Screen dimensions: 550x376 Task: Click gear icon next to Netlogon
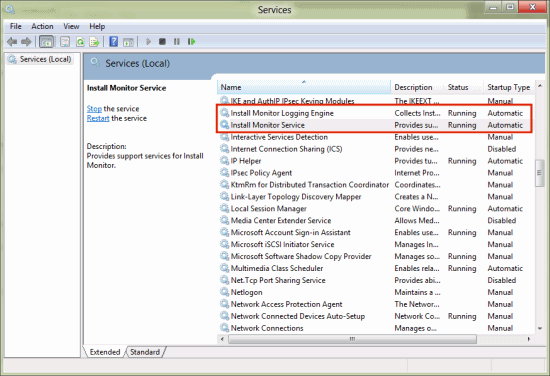pos(224,292)
